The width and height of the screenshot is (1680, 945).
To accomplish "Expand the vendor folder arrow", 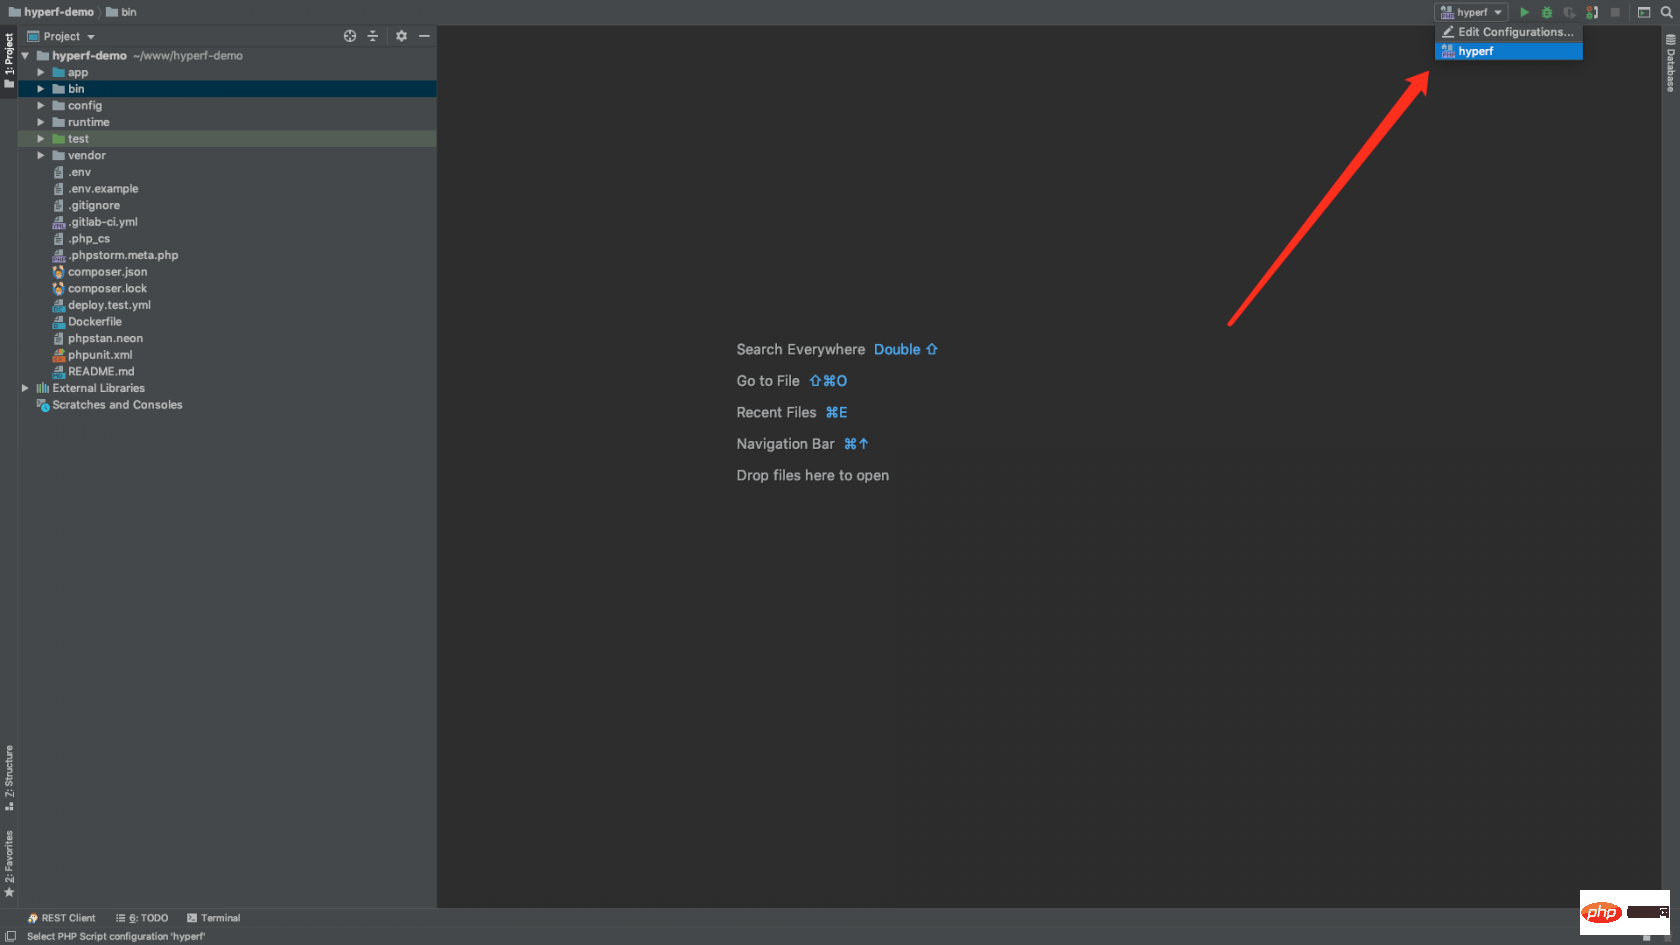I will 41,155.
